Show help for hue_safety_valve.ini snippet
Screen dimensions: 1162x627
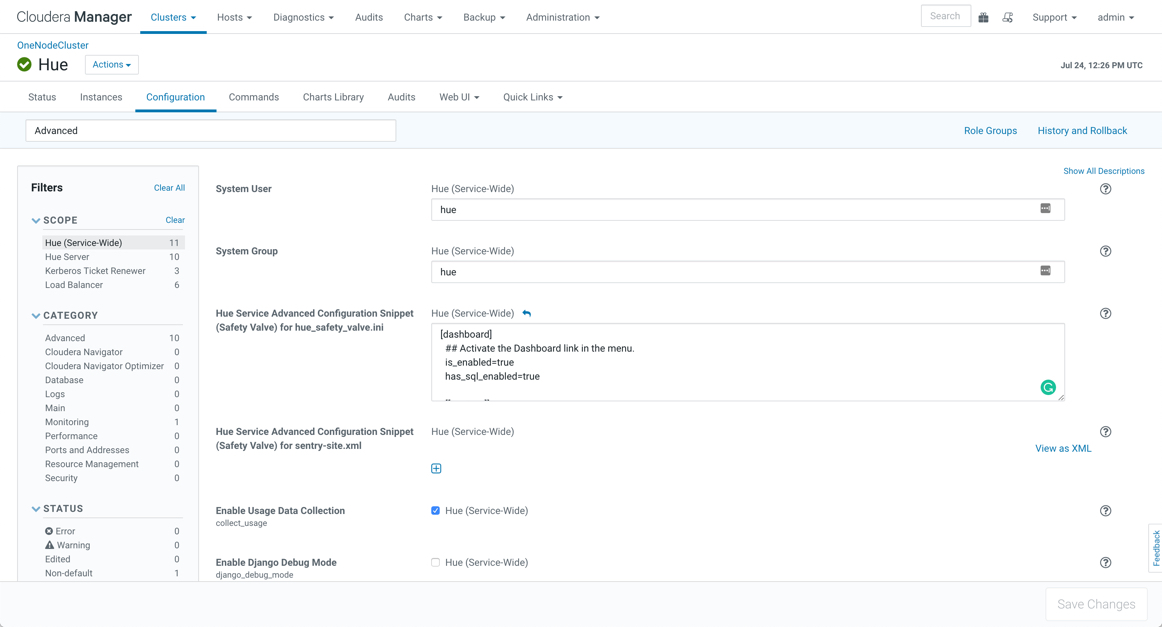point(1106,314)
